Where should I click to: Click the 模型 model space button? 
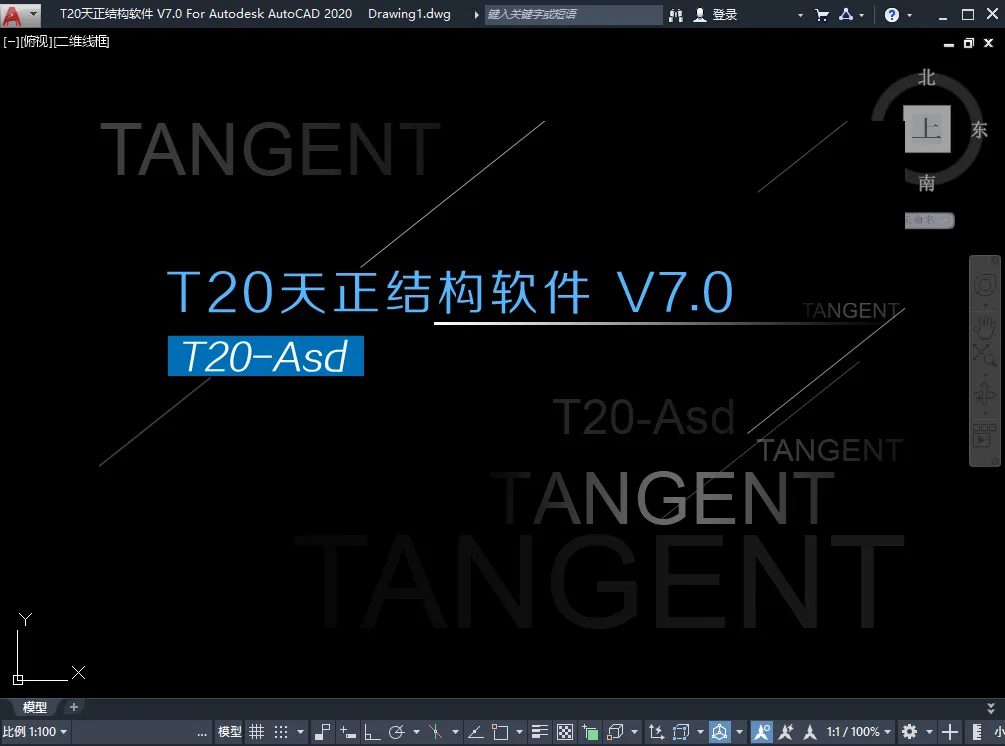pos(229,732)
